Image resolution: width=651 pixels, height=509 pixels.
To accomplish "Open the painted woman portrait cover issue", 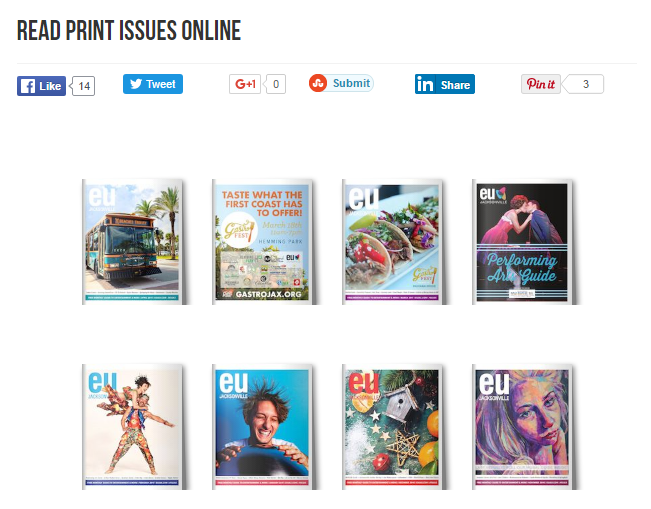I will (522, 427).
